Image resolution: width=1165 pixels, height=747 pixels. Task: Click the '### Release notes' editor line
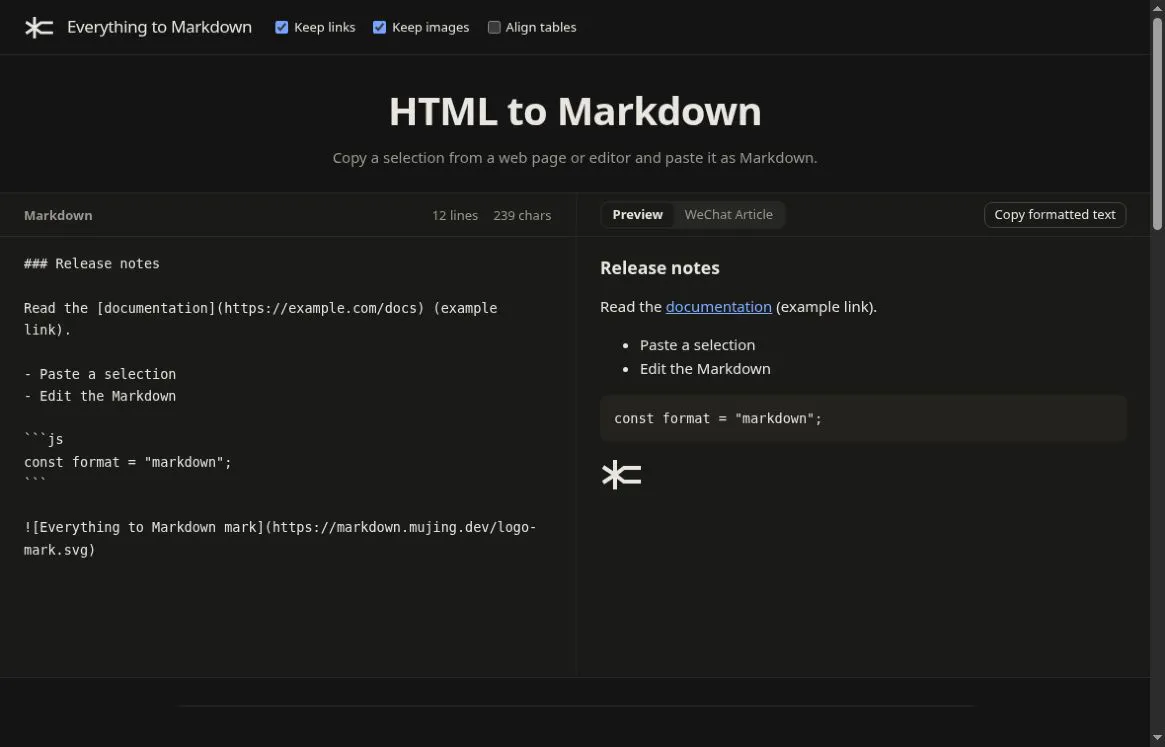point(91,264)
